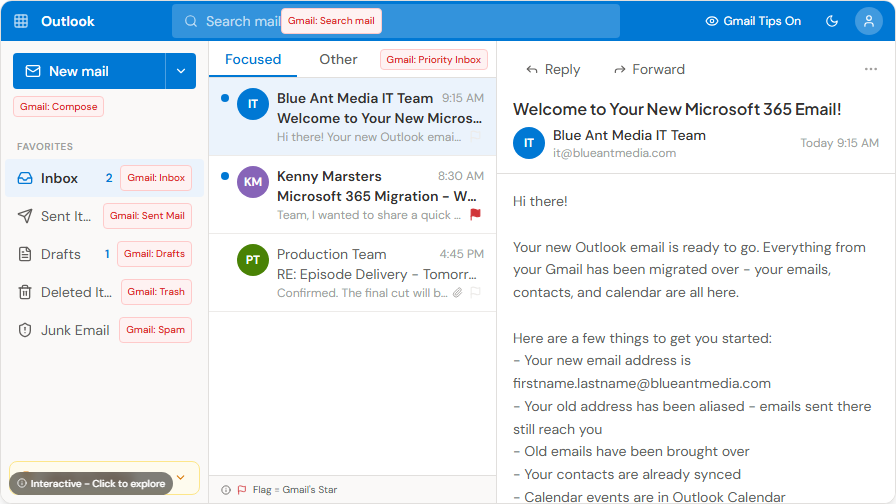Viewport: 896px width, 504px height.
Task: Open the account profile avatar
Action: point(869,21)
